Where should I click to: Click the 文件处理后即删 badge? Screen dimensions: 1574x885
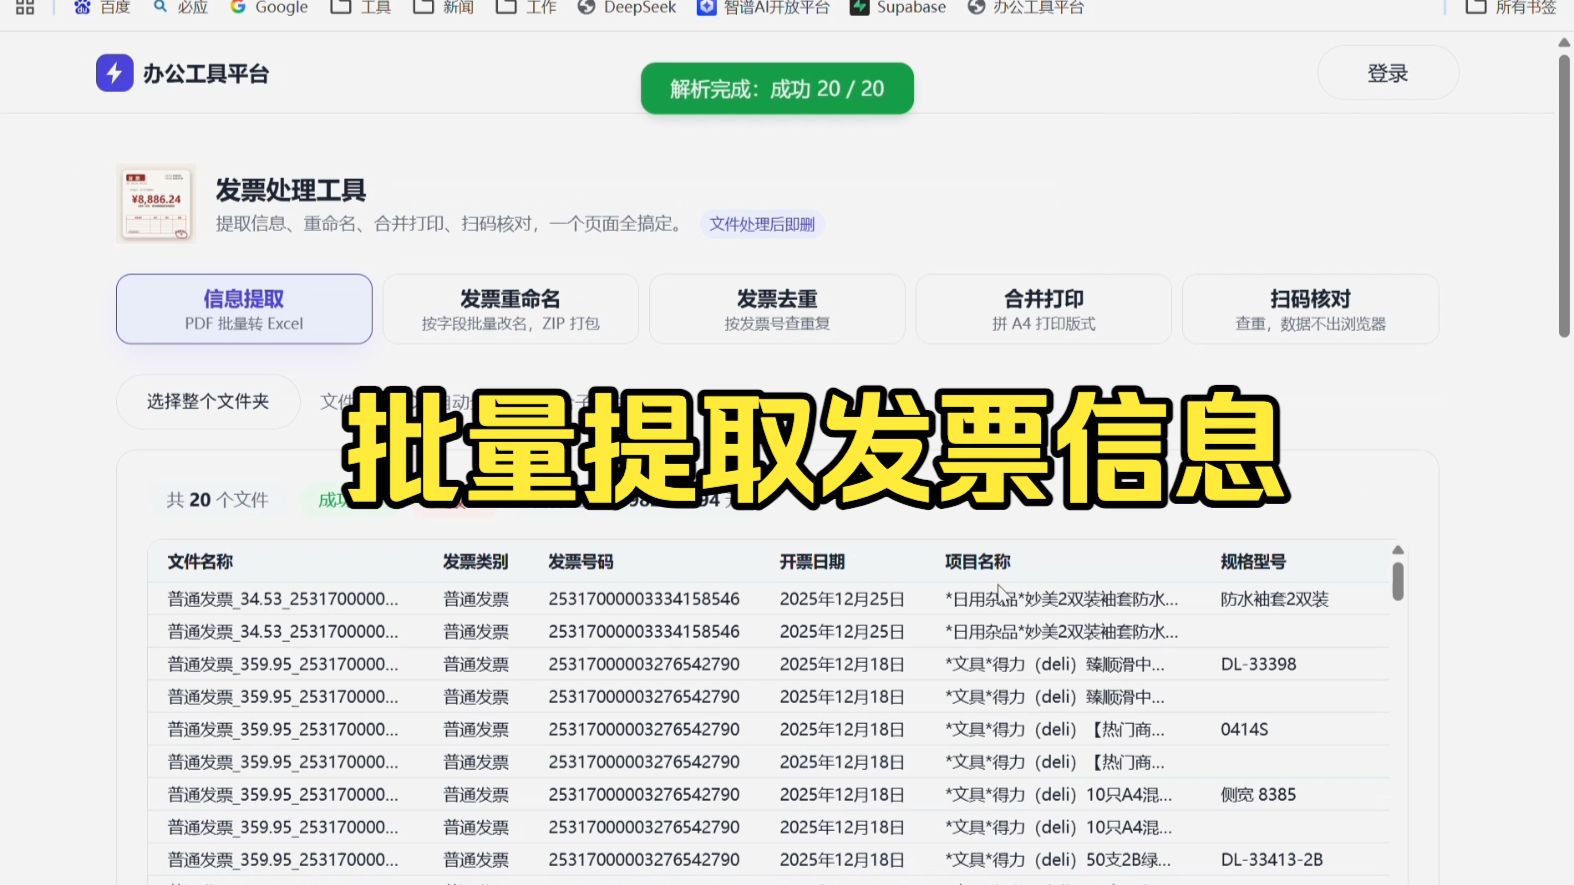pos(762,224)
